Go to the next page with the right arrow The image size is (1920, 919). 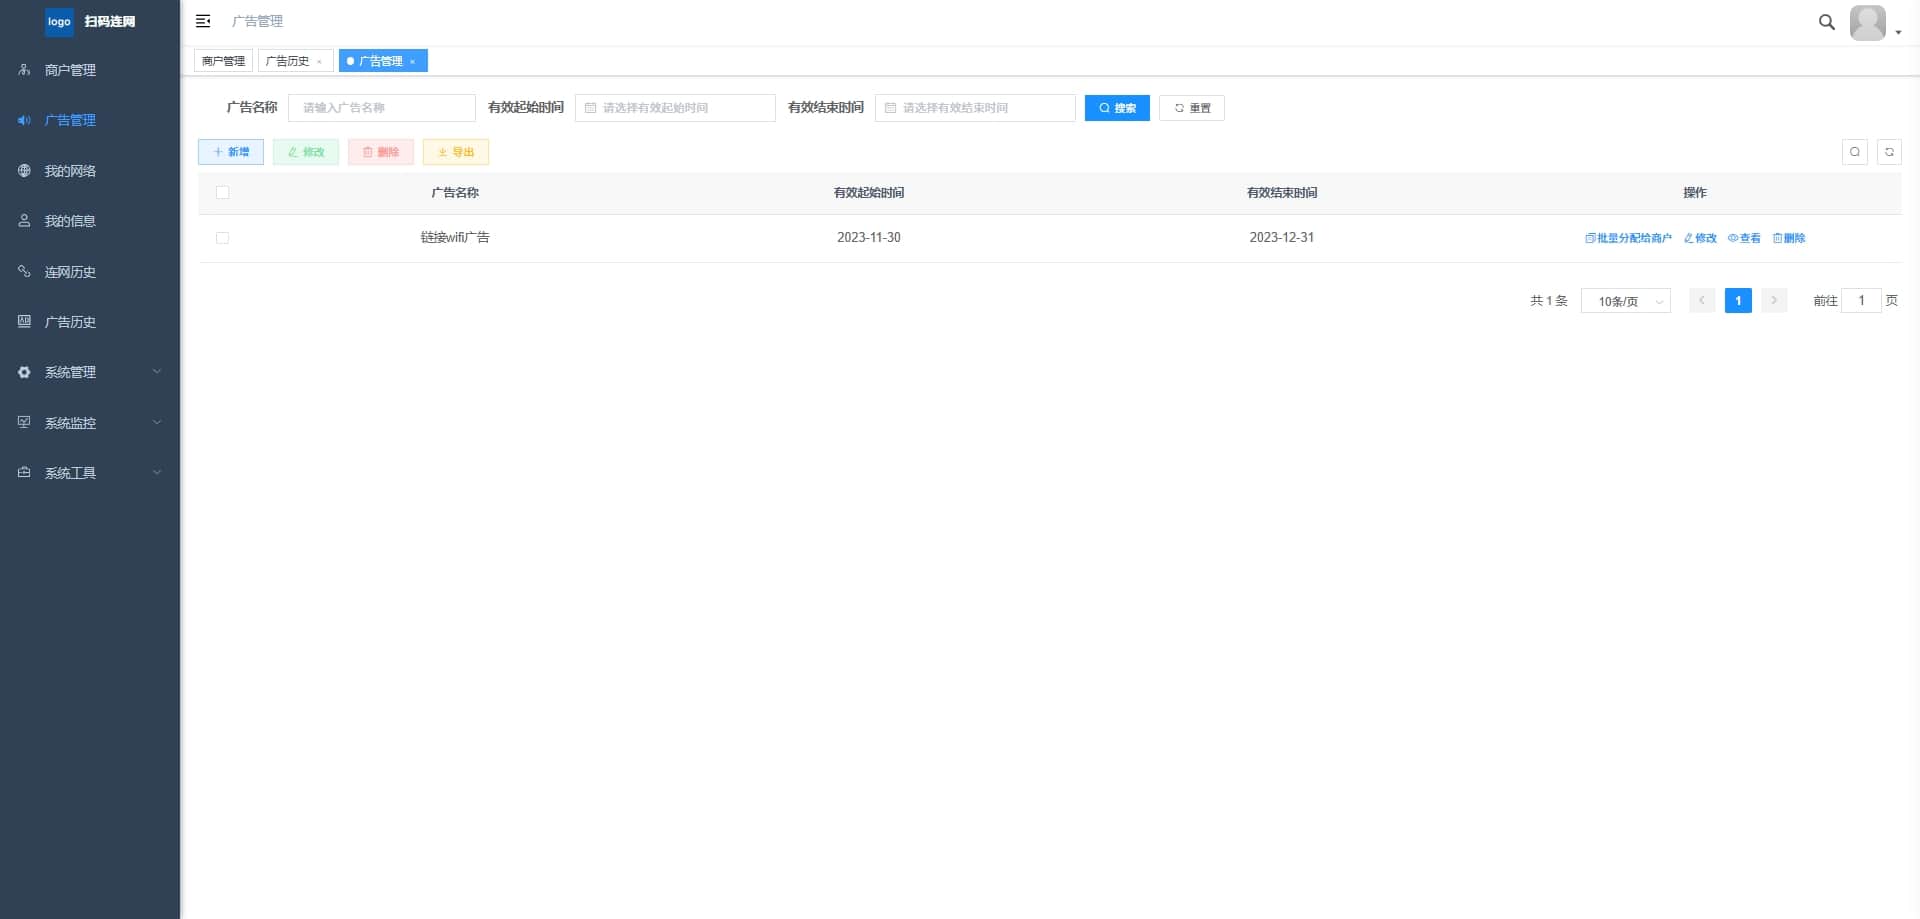click(x=1774, y=301)
